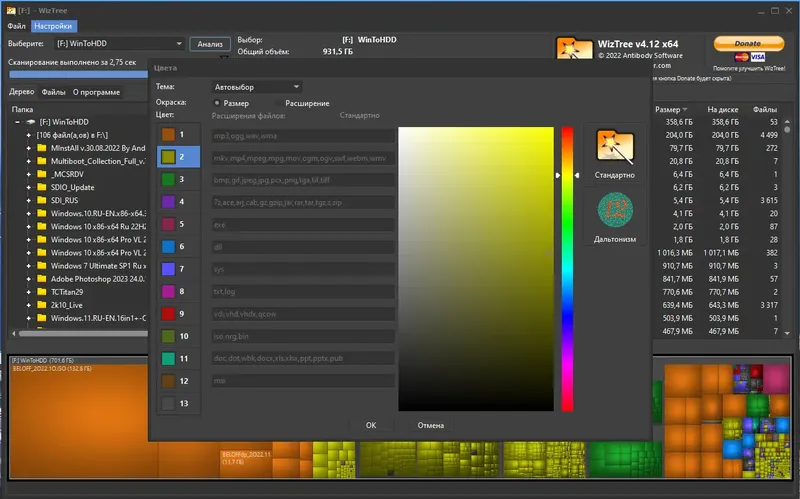The image size is (800, 499).
Task: Click the WizTree logo icon in the header
Action: click(x=574, y=48)
